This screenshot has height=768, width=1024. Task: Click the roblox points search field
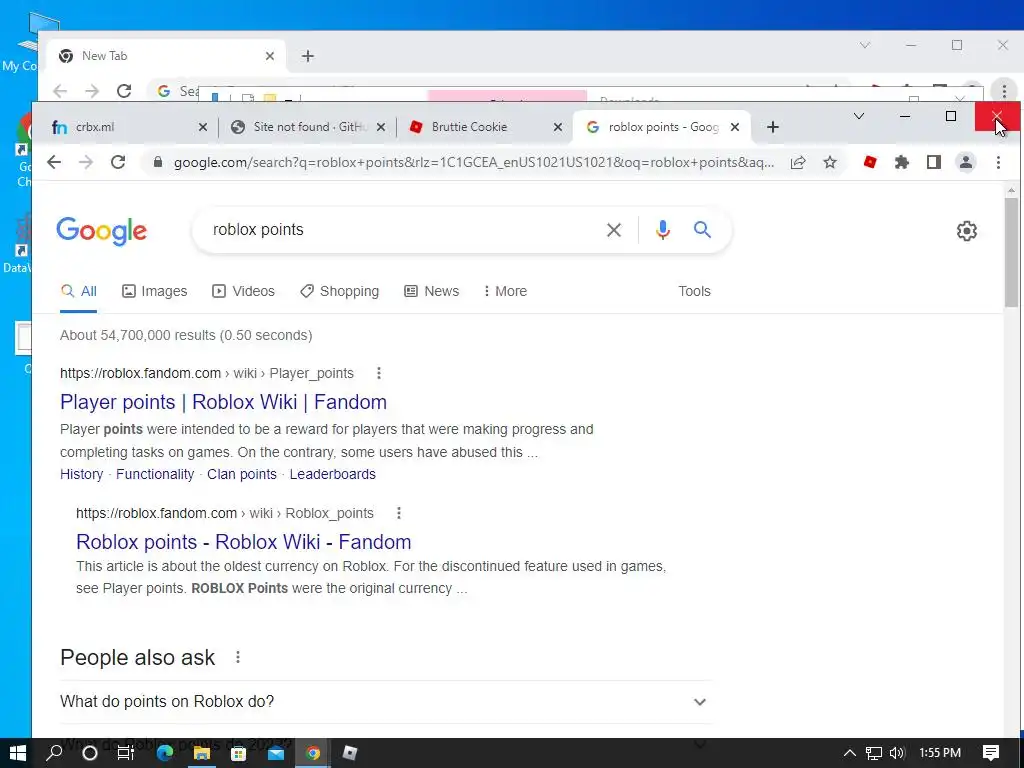[x=398, y=230]
